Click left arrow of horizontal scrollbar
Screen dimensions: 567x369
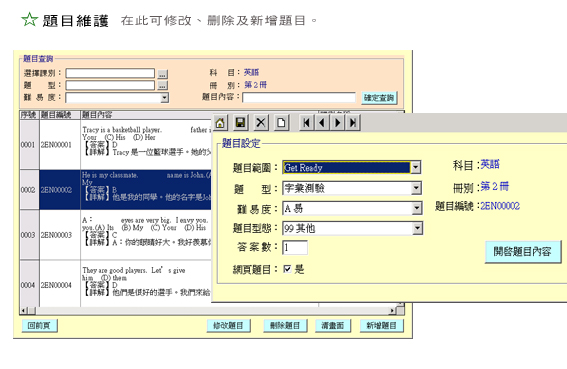point(24,310)
